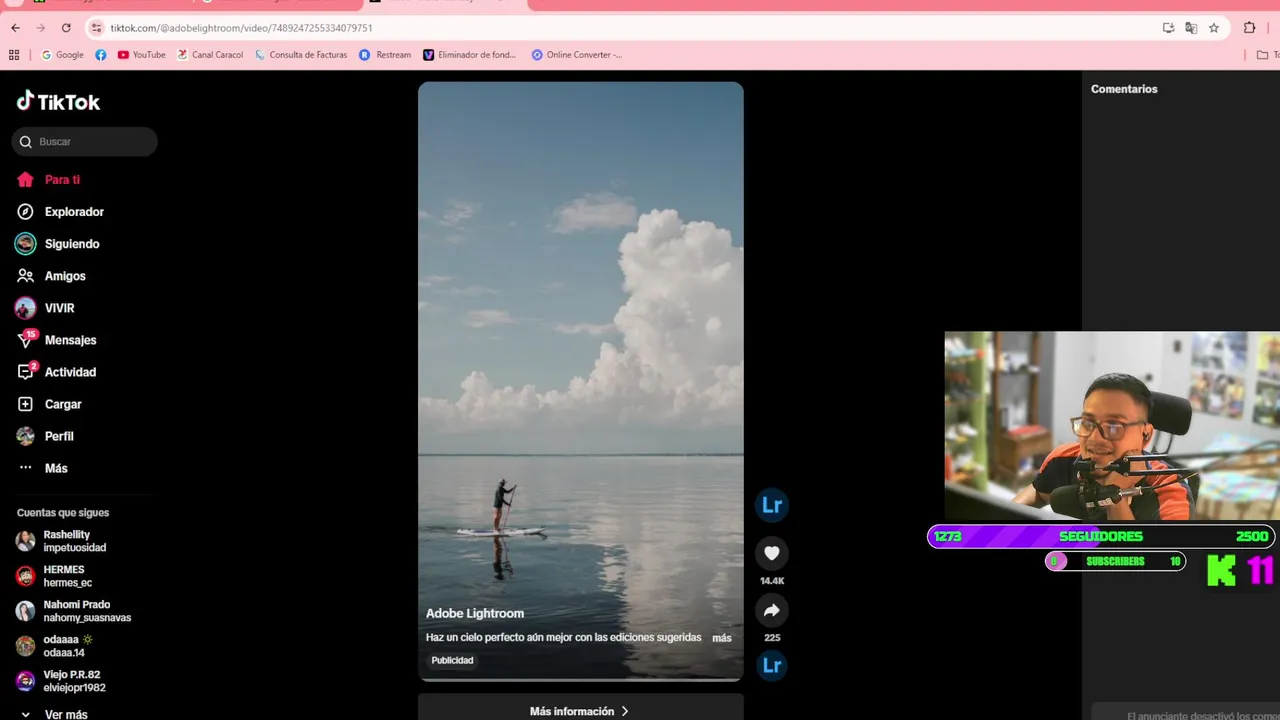Open Google bookmark
1280x720 pixels.
62,55
